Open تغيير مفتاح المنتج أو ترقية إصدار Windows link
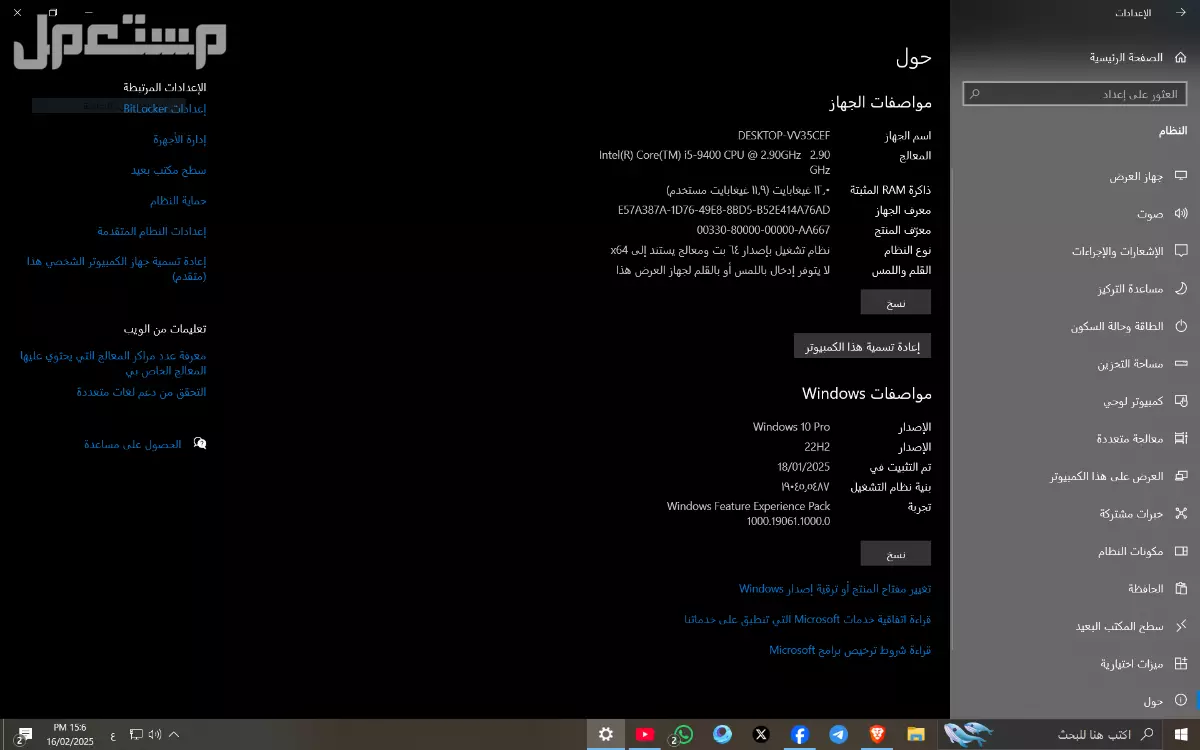Image resolution: width=1200 pixels, height=750 pixels. click(835, 589)
